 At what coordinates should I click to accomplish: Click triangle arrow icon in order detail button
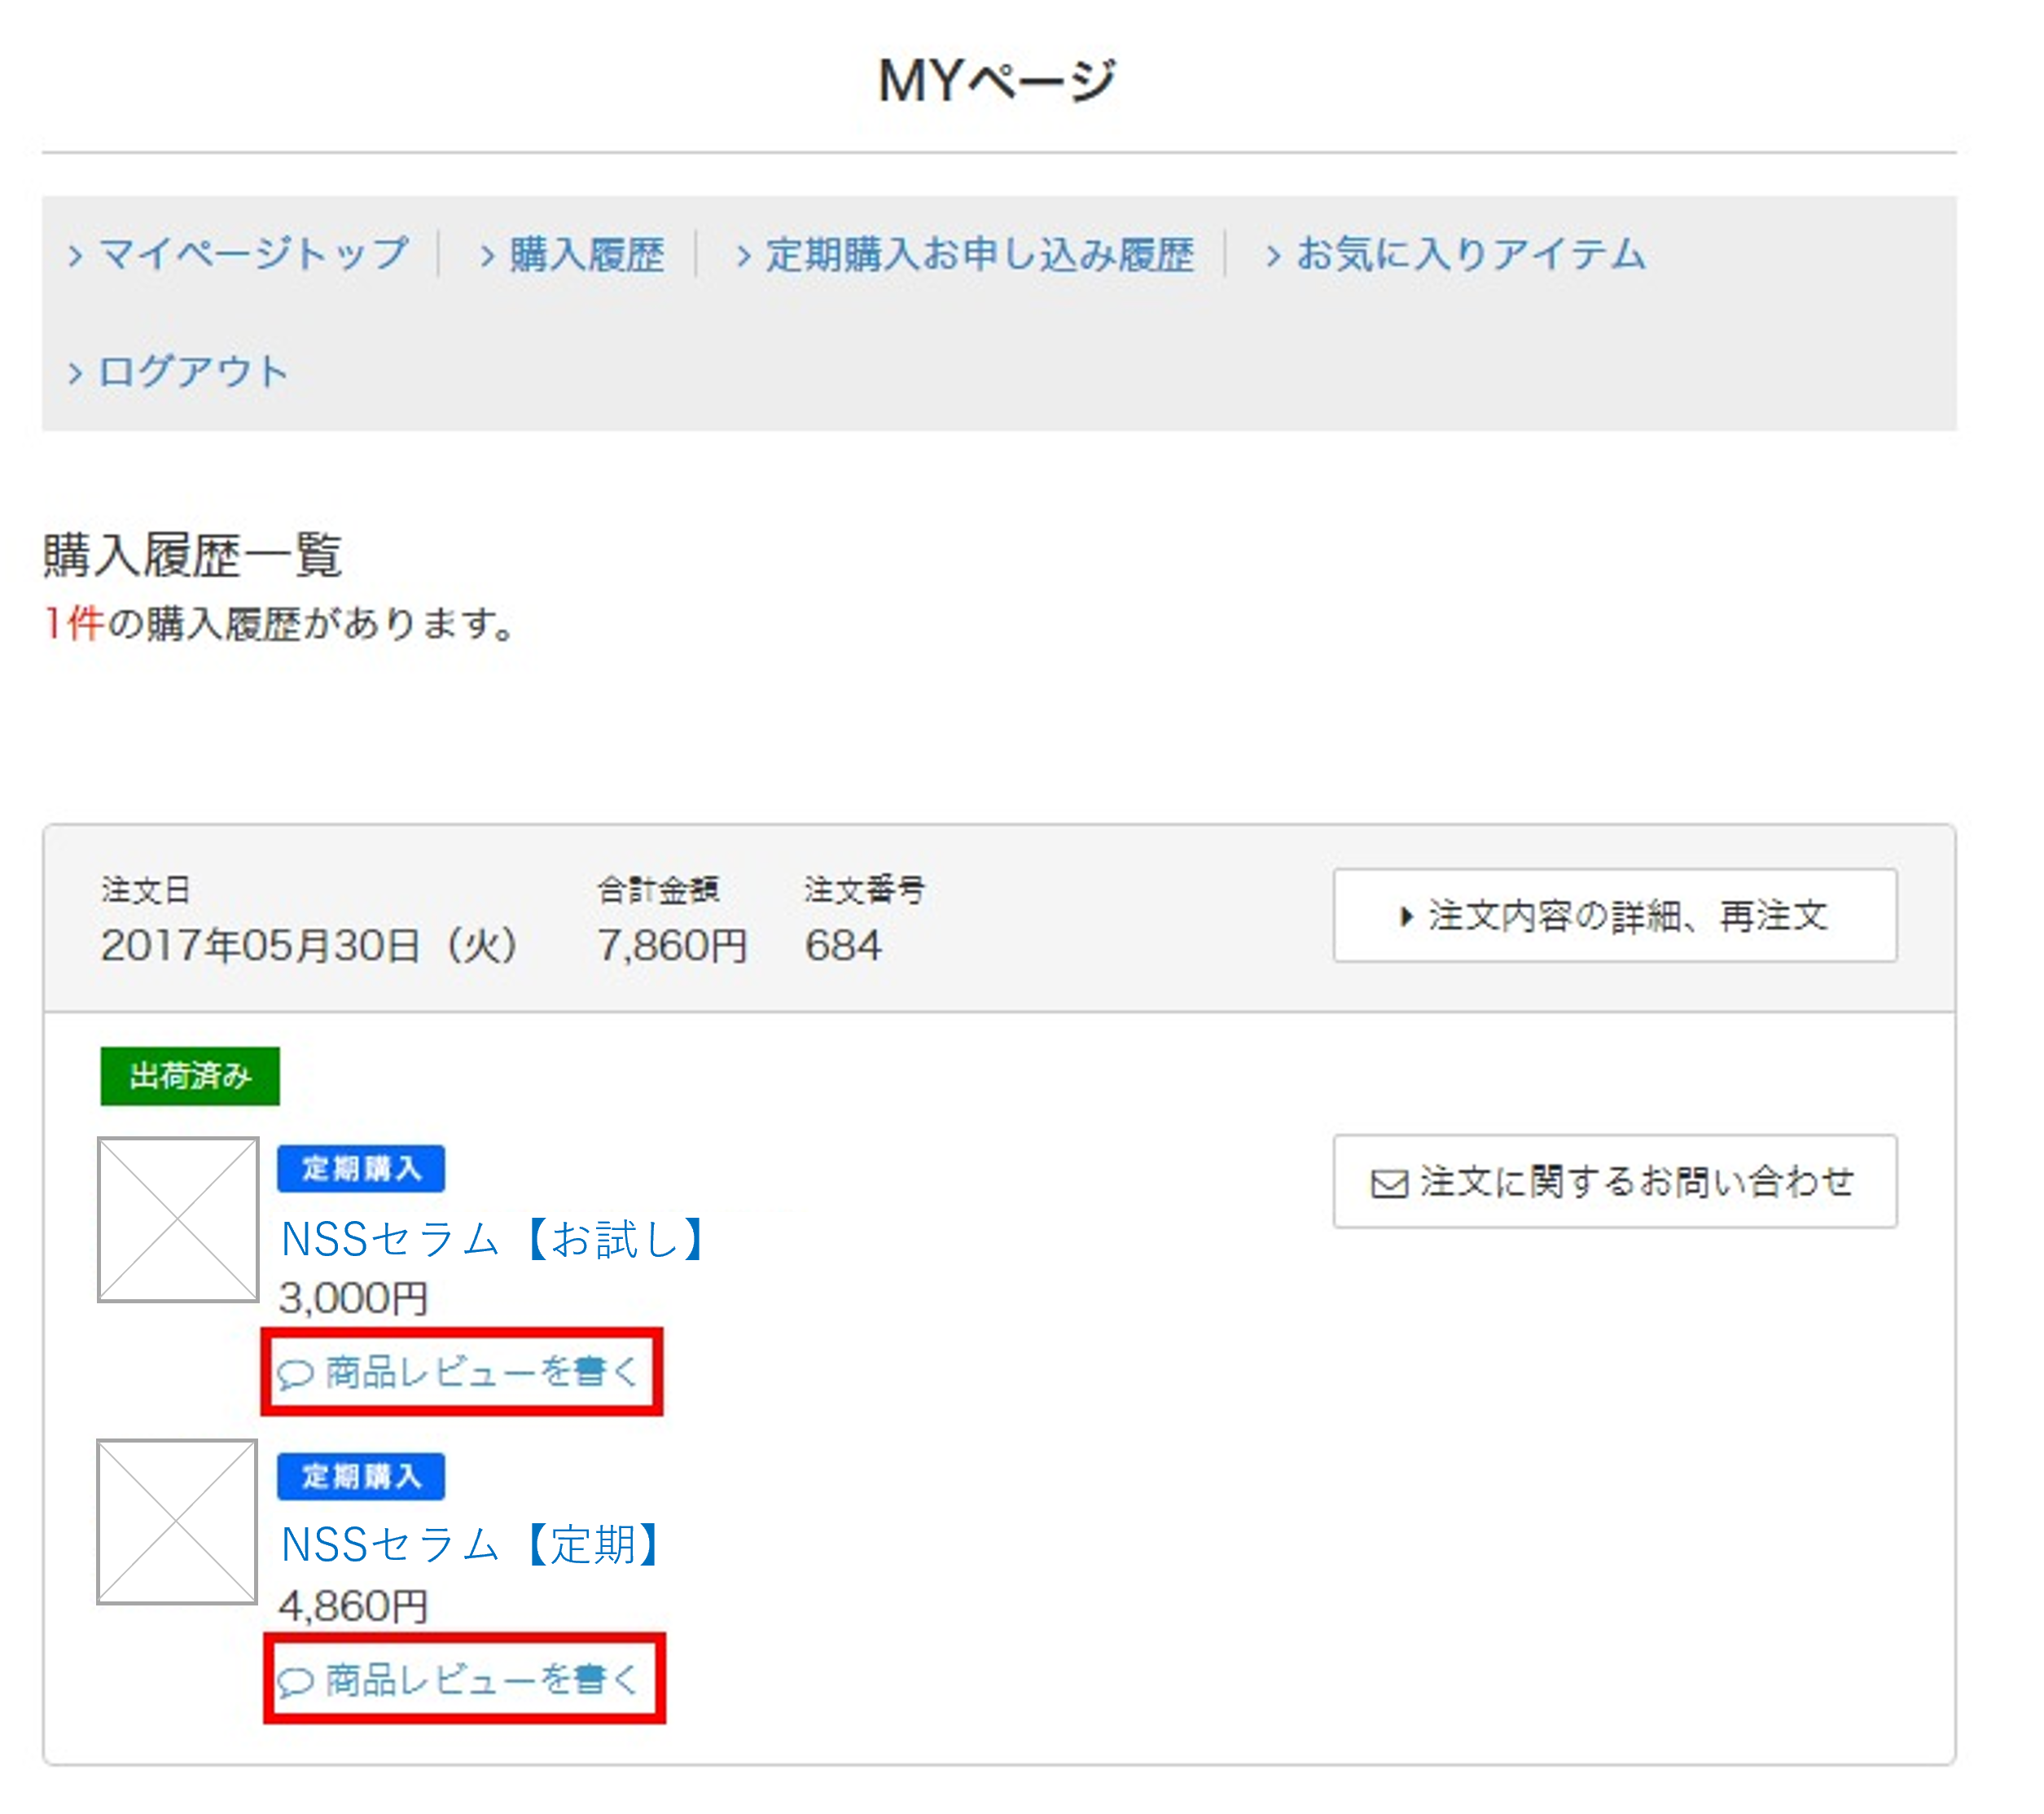1406,916
